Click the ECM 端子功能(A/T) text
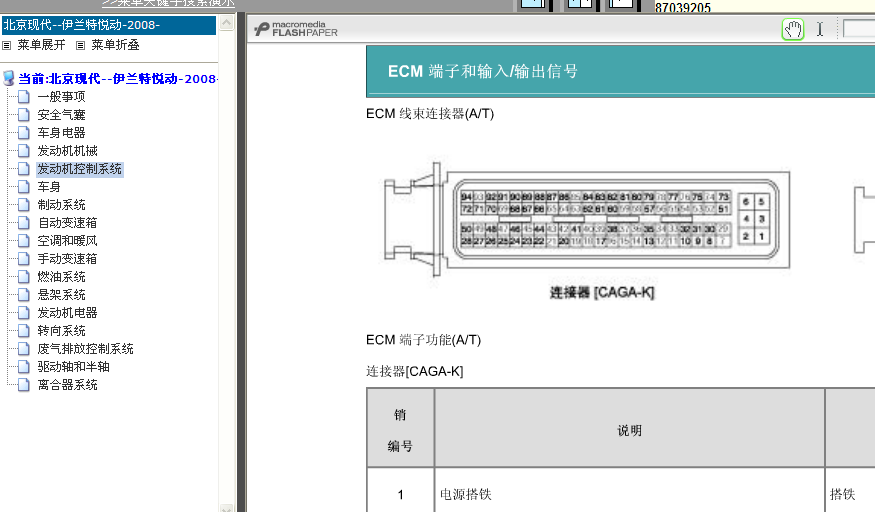This screenshot has width=875, height=512. [x=423, y=340]
